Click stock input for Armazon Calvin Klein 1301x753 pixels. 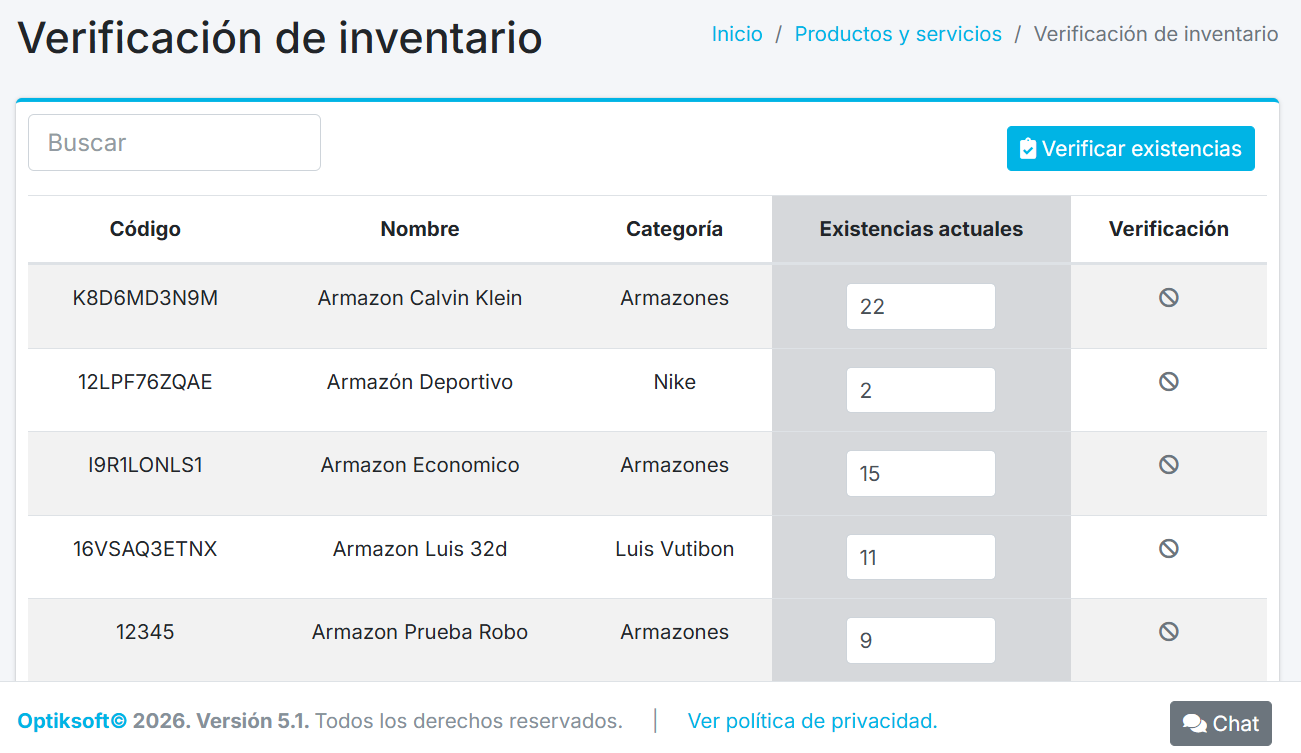[920, 307]
